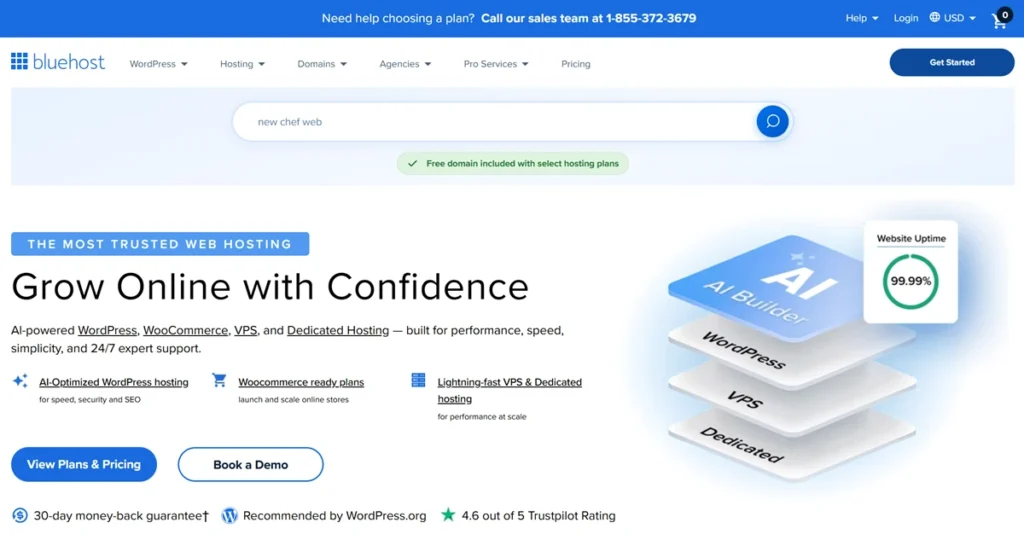Expand the Pro Services dropdown
1024x540 pixels.
click(x=496, y=64)
